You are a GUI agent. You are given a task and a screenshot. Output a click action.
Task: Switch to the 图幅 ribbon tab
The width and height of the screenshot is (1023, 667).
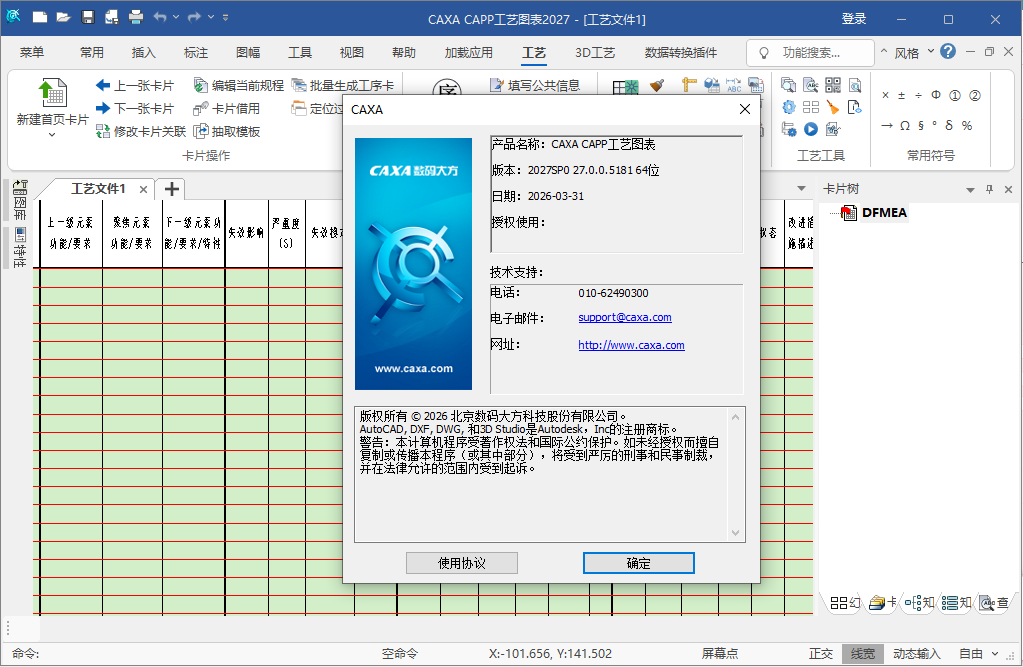[248, 53]
